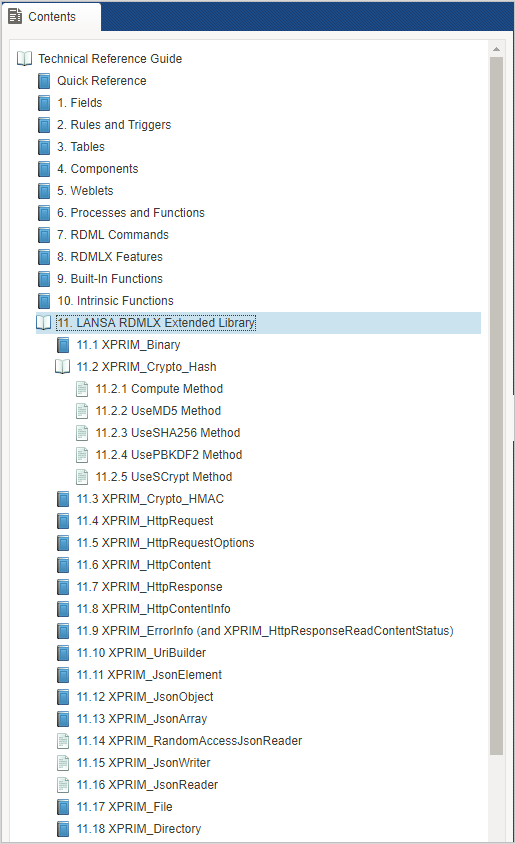This screenshot has height=844, width=516.
Task: Click the book icon next to 11.17 XPRIM_File
Action: [x=63, y=807]
